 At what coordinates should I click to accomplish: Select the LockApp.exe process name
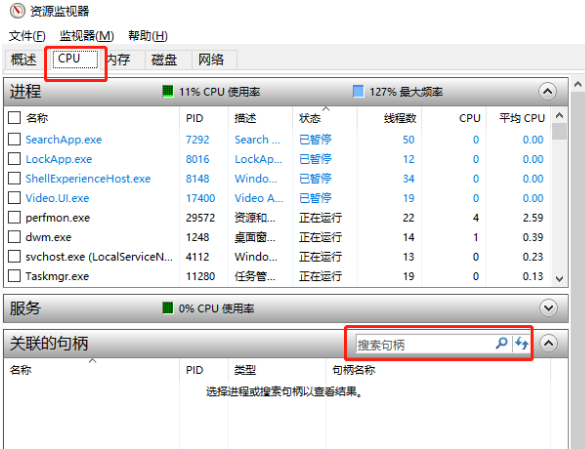point(59,159)
